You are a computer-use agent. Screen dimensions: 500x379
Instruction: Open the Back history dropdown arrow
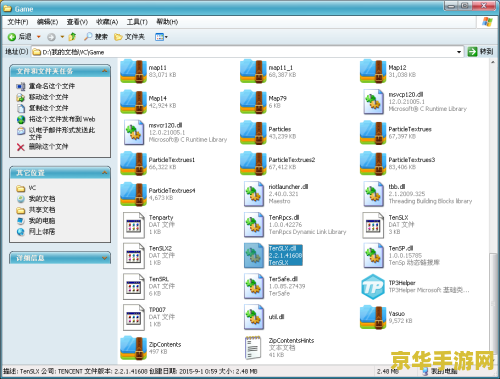click(39, 37)
